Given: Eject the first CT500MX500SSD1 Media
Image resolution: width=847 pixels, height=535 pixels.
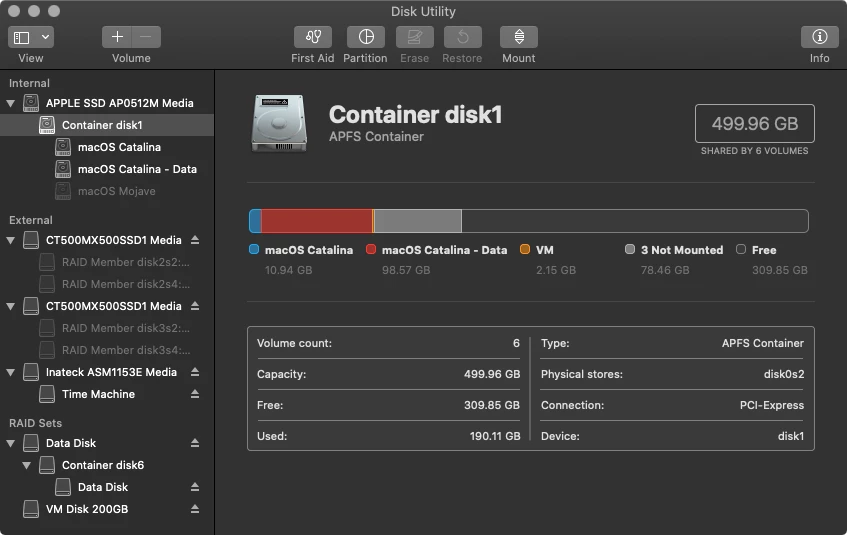Looking at the screenshot, I should 195,240.
